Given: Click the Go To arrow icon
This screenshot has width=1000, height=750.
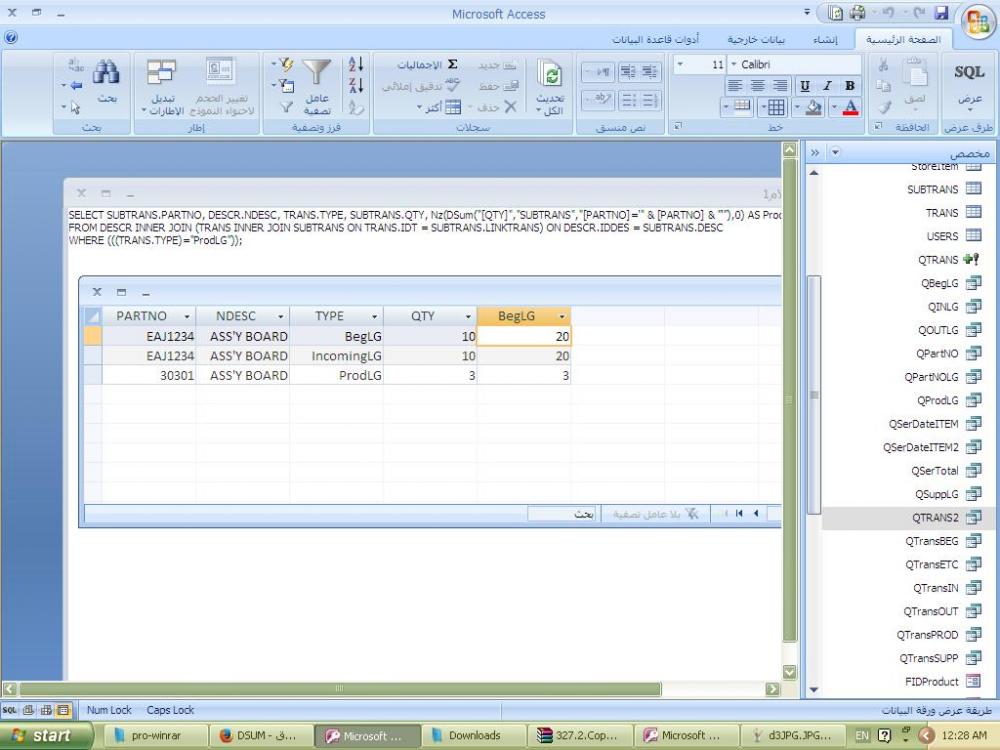Looking at the screenshot, I should 76,85.
